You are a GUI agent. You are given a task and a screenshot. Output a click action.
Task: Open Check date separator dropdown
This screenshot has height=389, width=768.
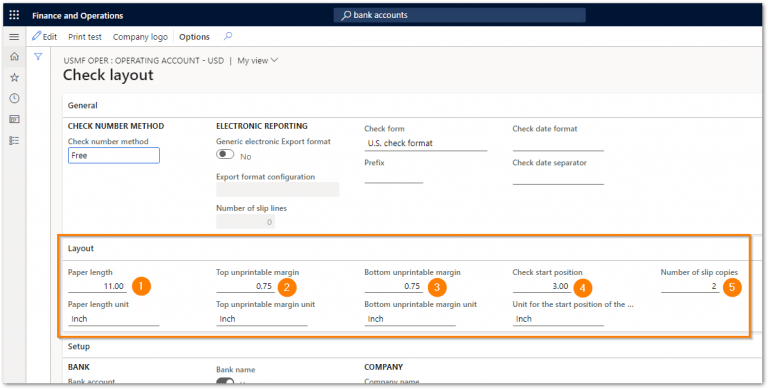click(x=558, y=177)
